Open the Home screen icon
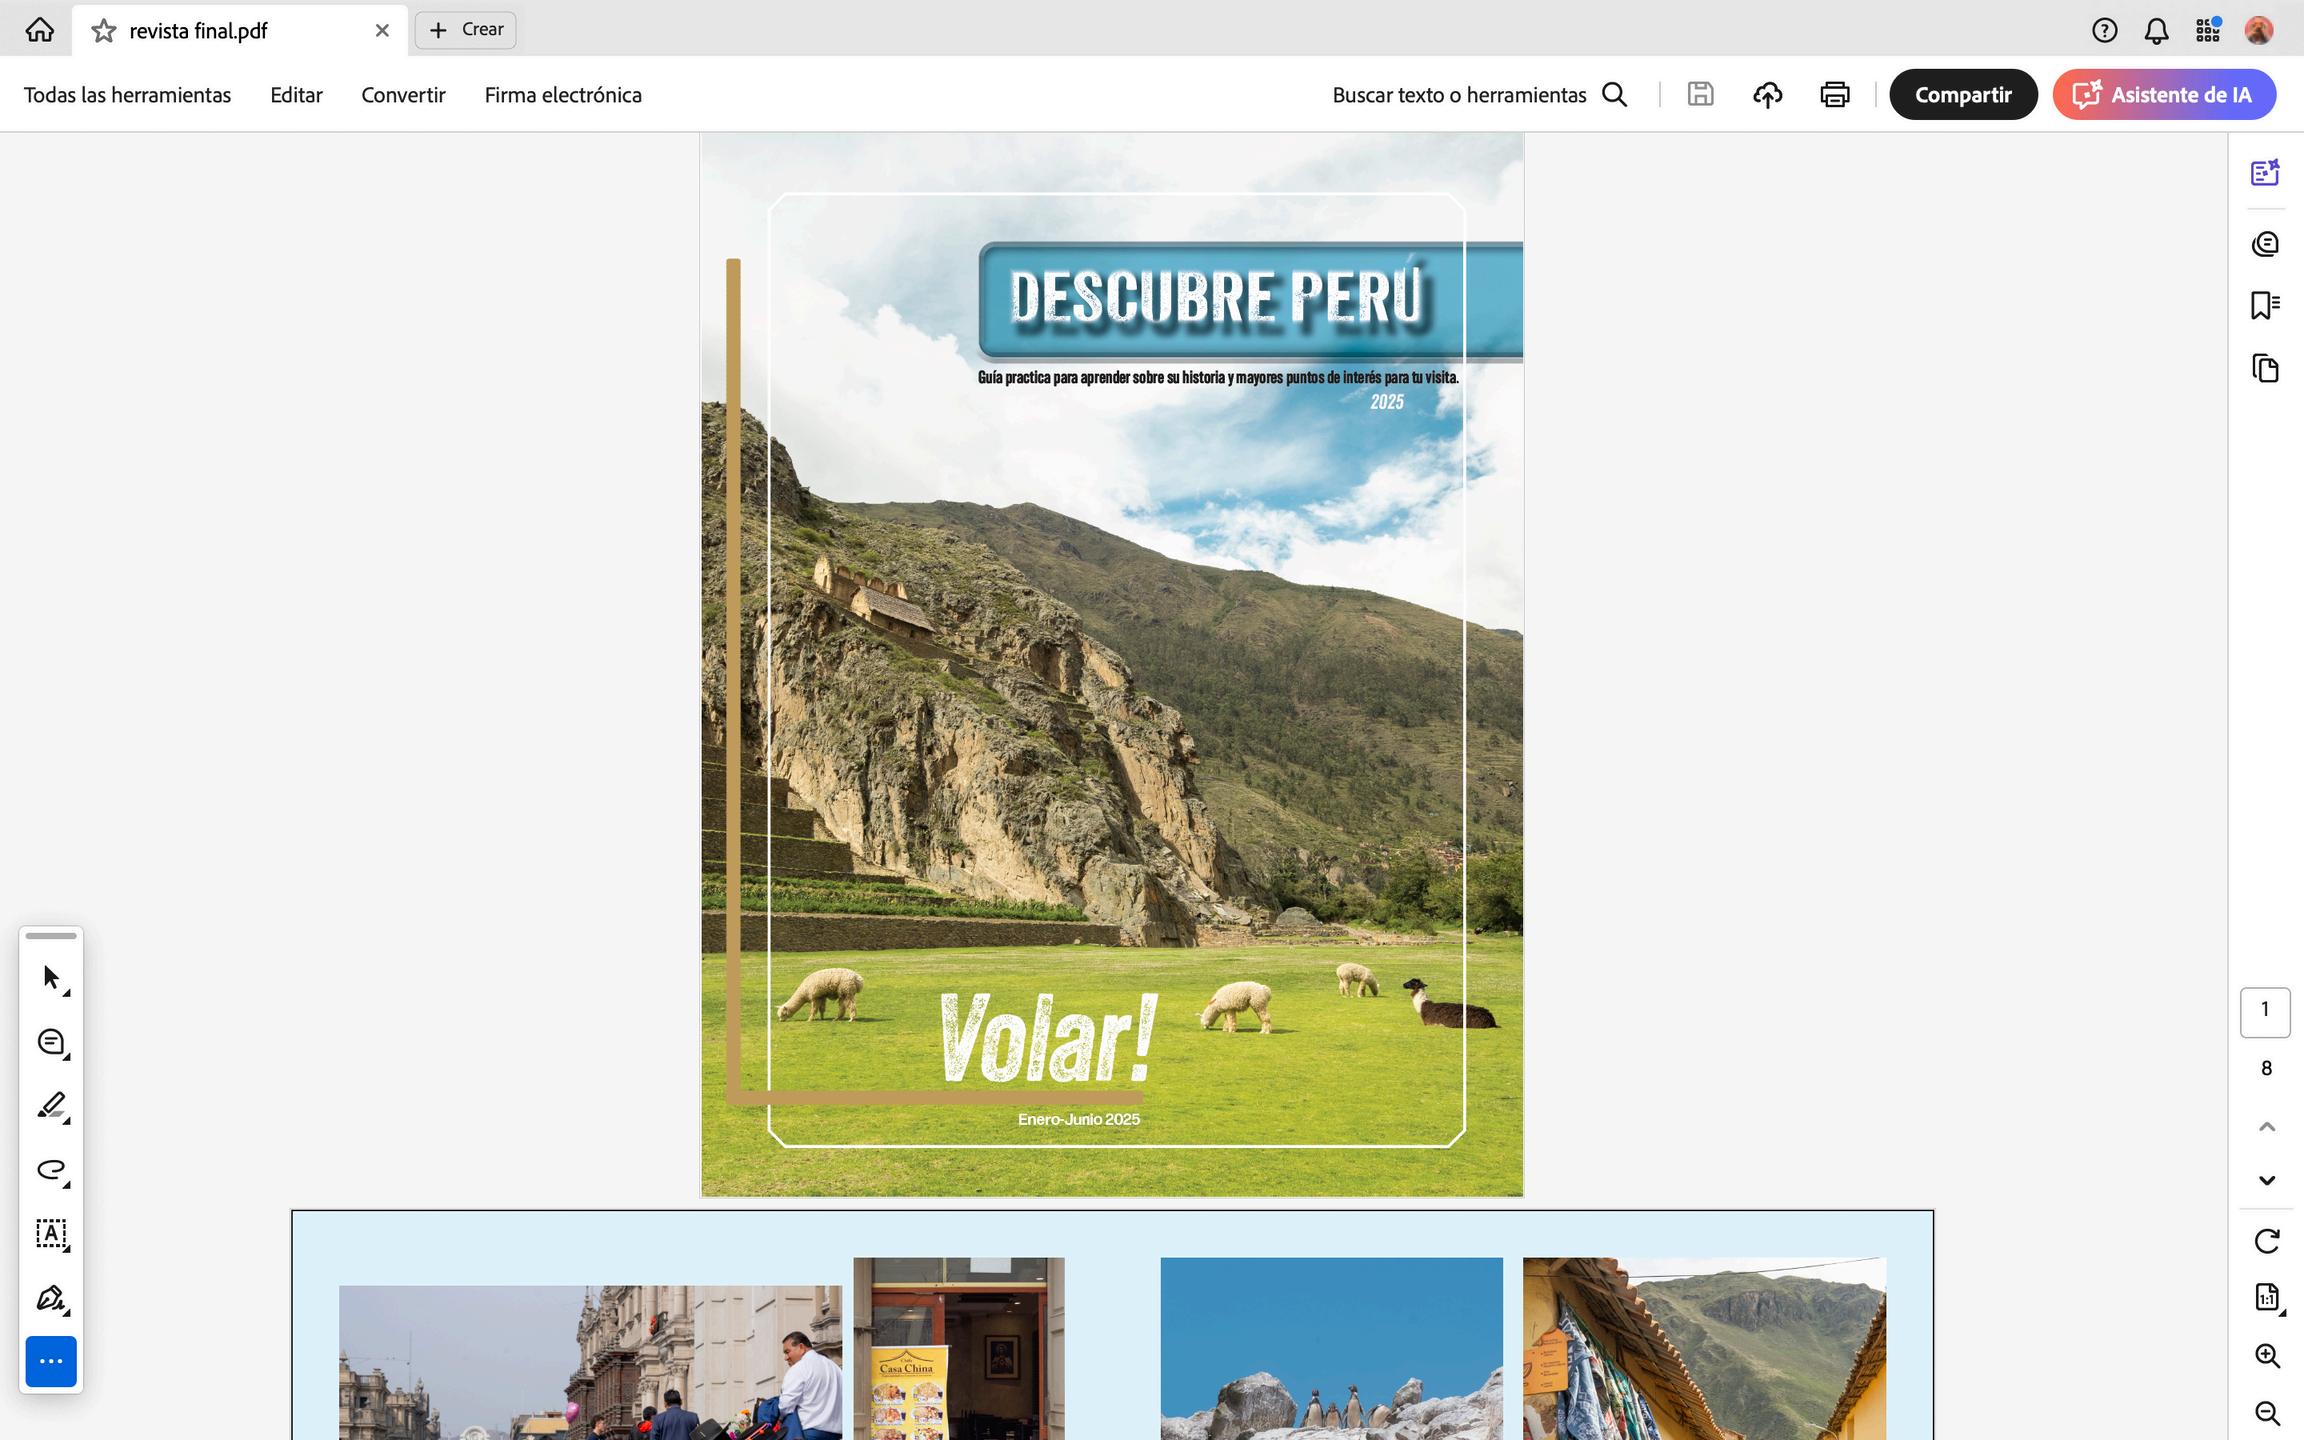2304x1440 pixels. pyautogui.click(x=40, y=30)
